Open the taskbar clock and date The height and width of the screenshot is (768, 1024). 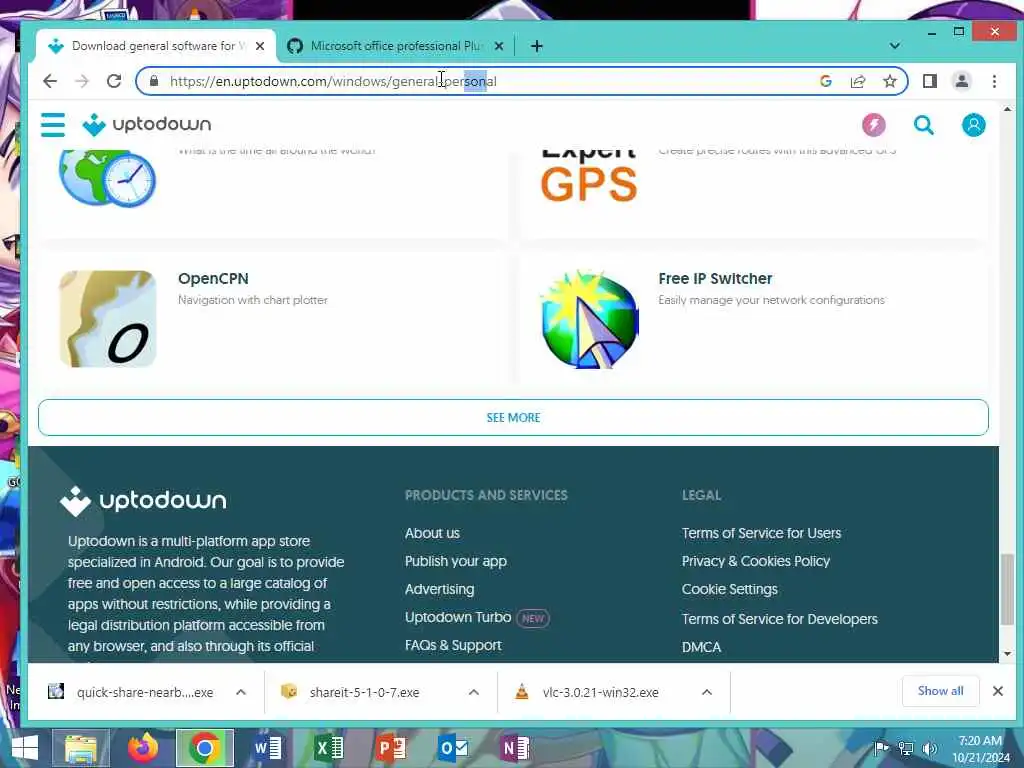coord(980,749)
